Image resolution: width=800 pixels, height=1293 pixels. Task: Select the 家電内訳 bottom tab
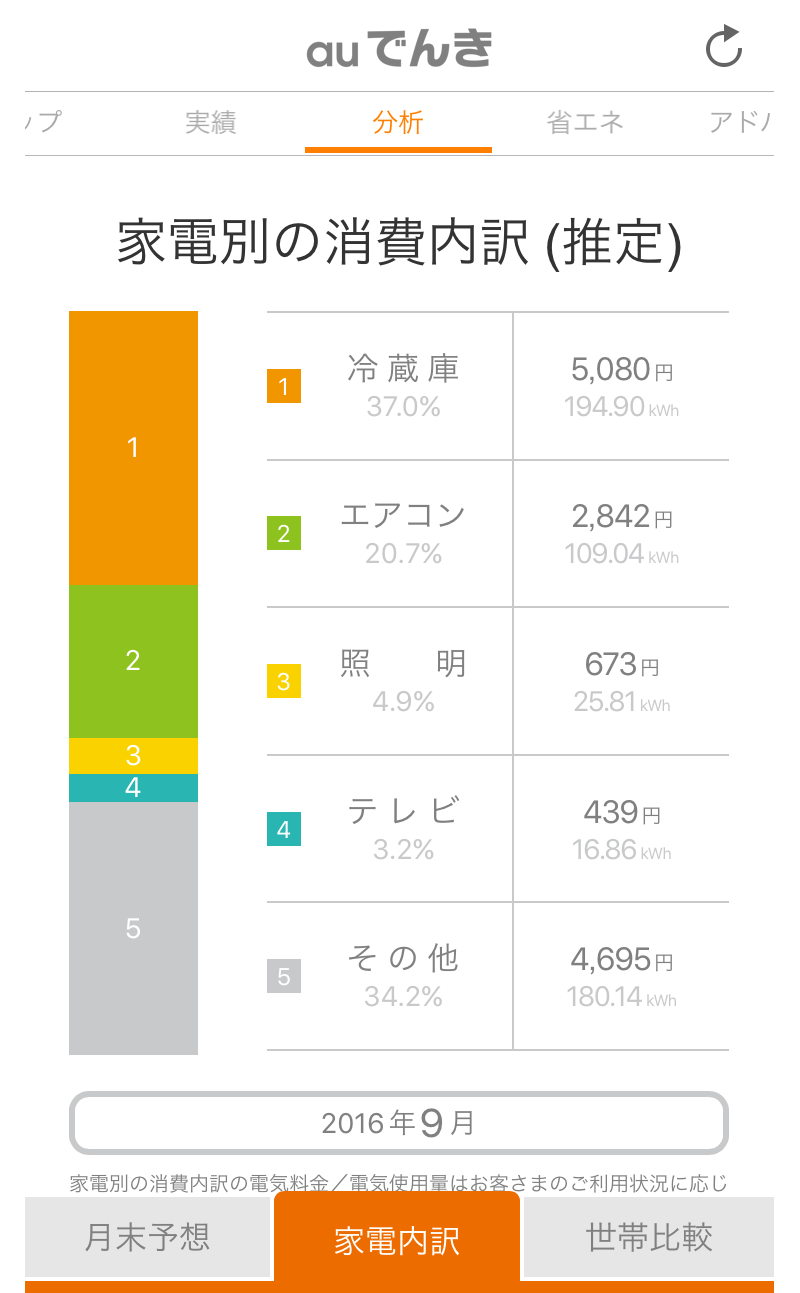[397, 1240]
